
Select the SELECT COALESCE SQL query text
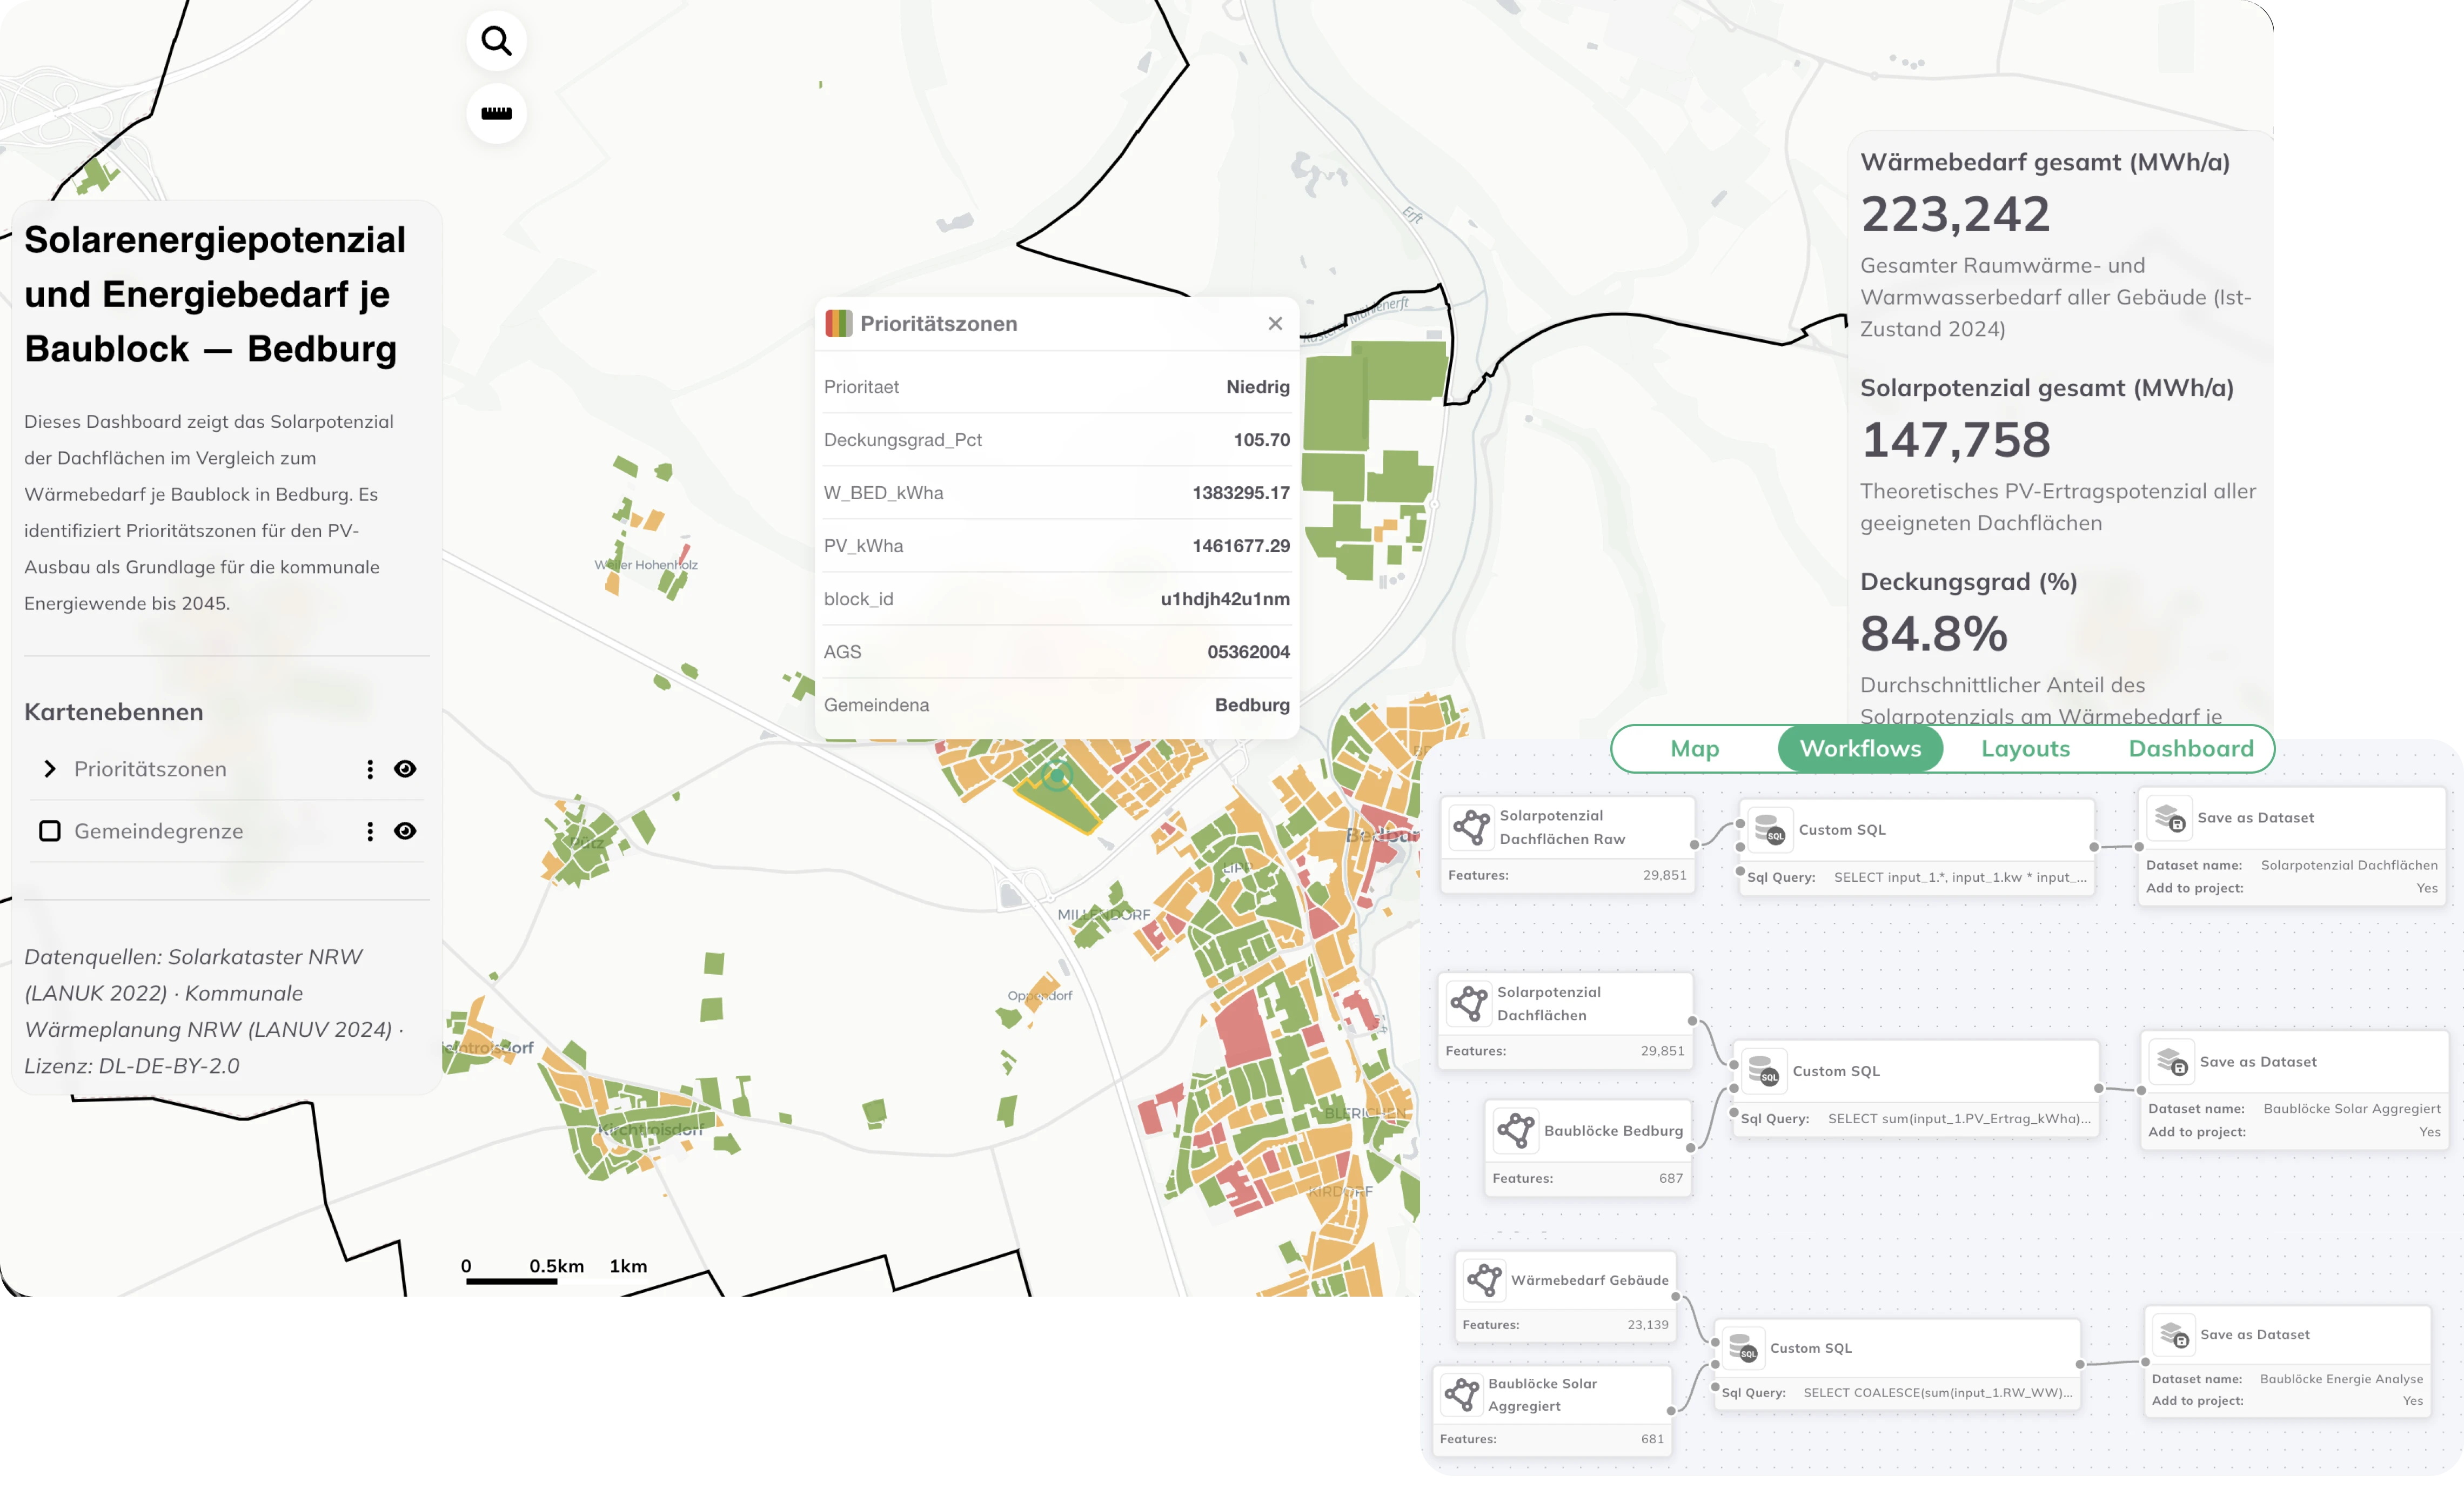tap(1938, 1393)
